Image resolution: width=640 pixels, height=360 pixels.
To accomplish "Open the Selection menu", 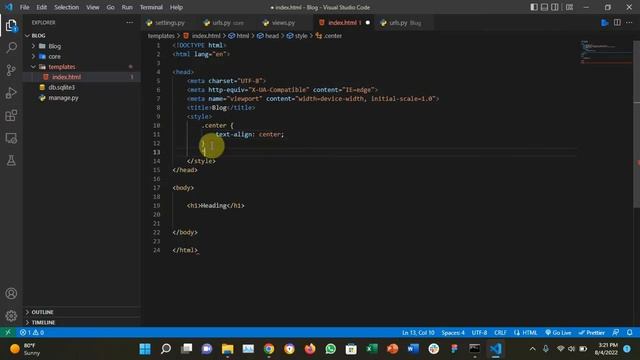I will pyautogui.click(x=67, y=7).
